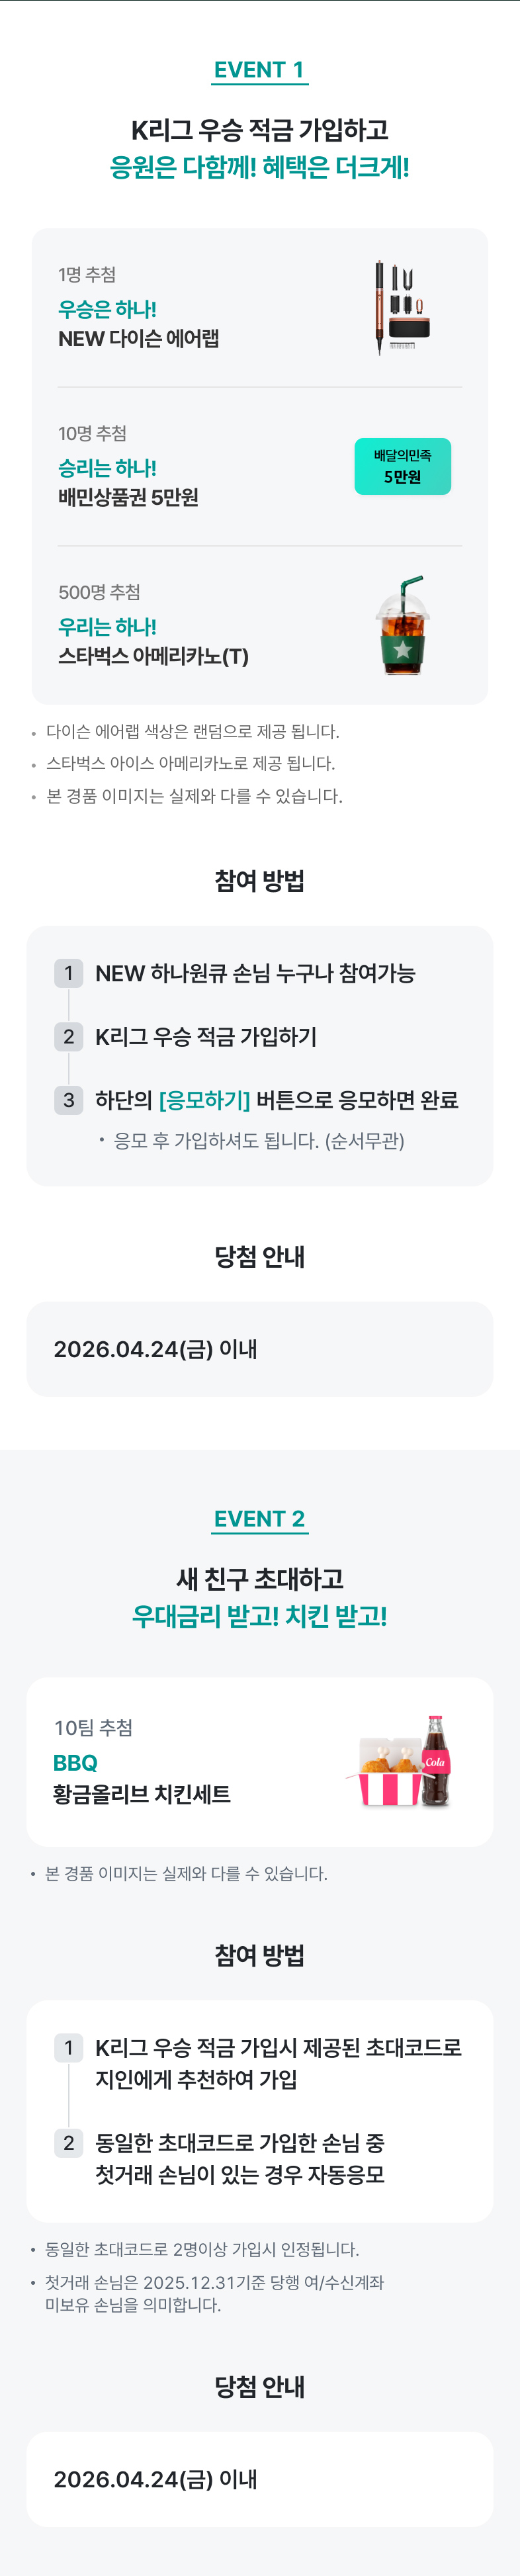Click the 승리는 하나! green prize title
The height and width of the screenshot is (2576, 520).
click(x=107, y=468)
